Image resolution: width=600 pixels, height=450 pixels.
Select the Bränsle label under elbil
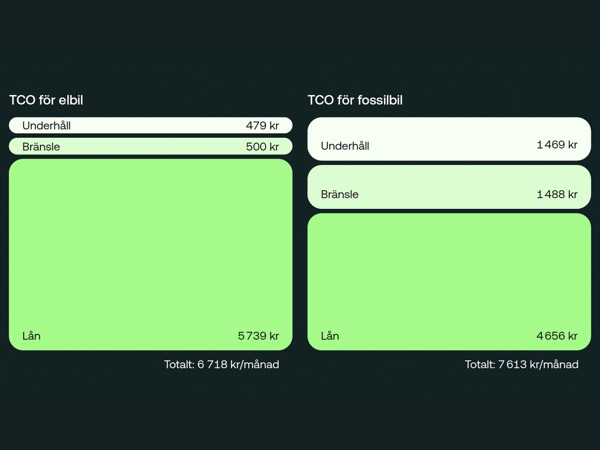click(x=41, y=147)
